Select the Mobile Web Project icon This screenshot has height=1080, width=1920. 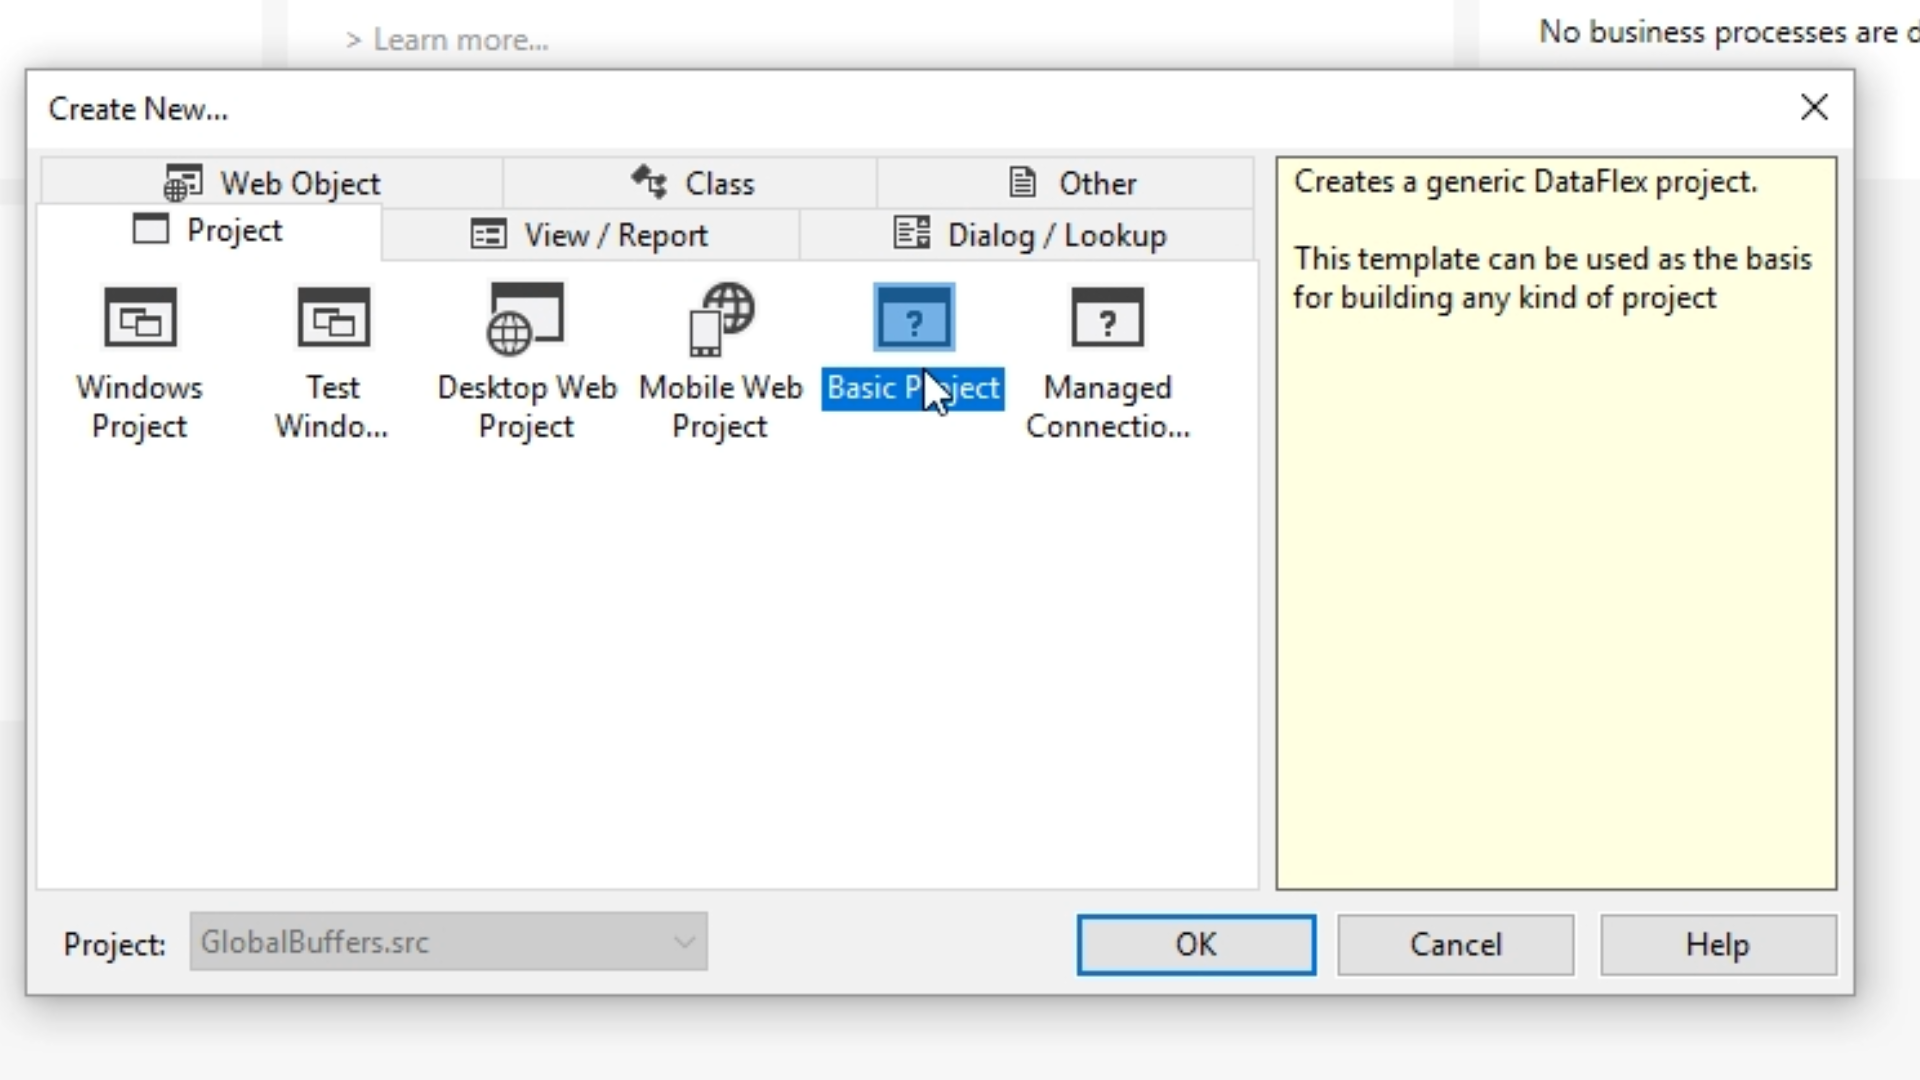[x=720, y=319]
